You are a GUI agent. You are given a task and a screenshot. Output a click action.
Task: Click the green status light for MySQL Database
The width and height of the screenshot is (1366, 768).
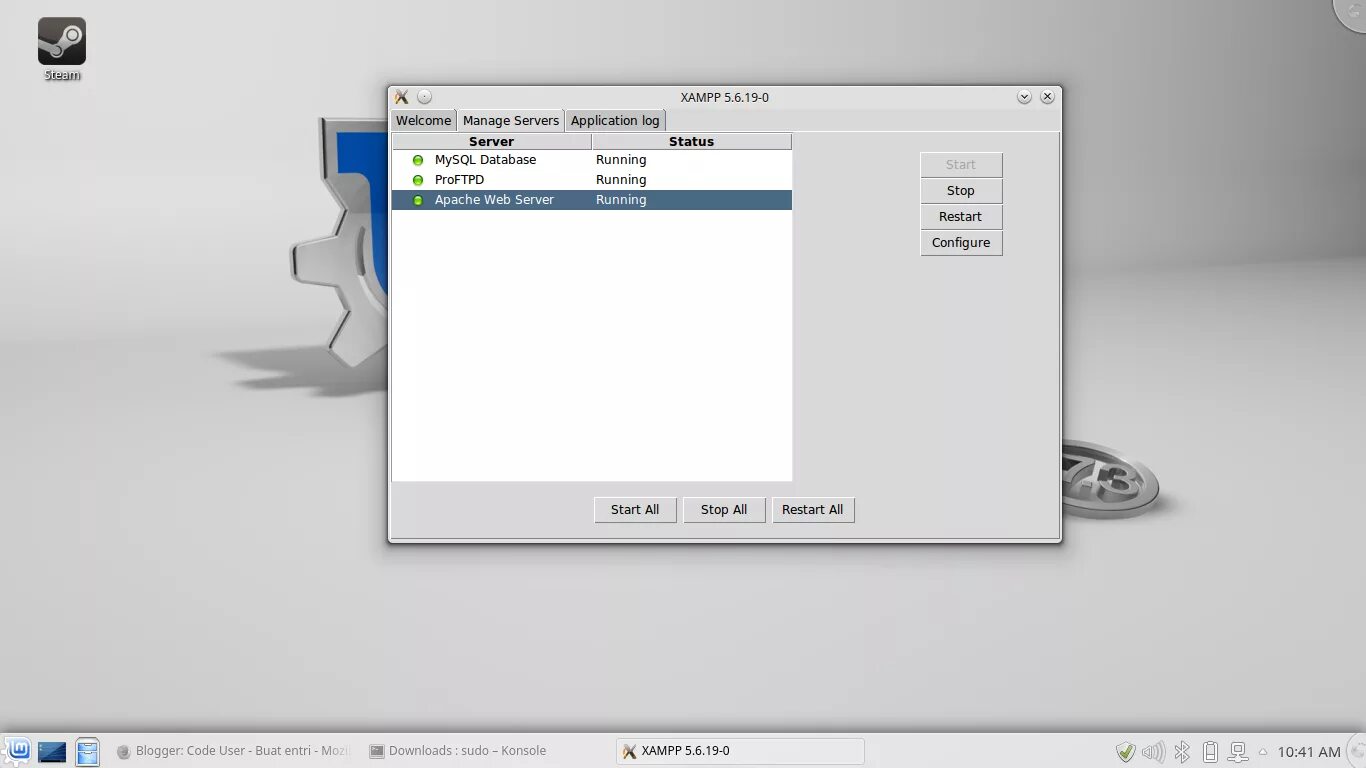(x=418, y=160)
